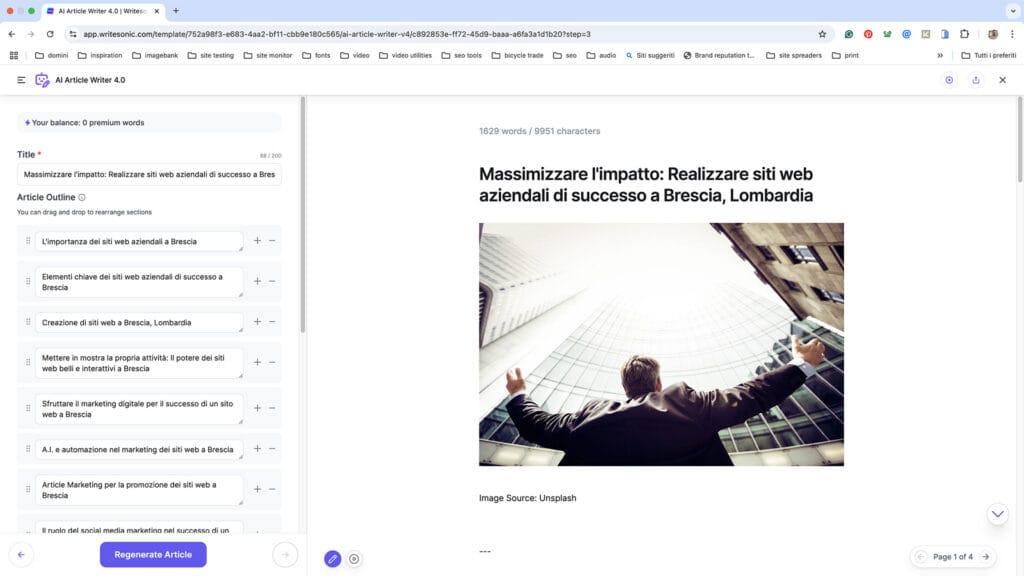The height and width of the screenshot is (576, 1024).
Task: Click the scroll-down chevron button in article pane
Action: point(997,514)
